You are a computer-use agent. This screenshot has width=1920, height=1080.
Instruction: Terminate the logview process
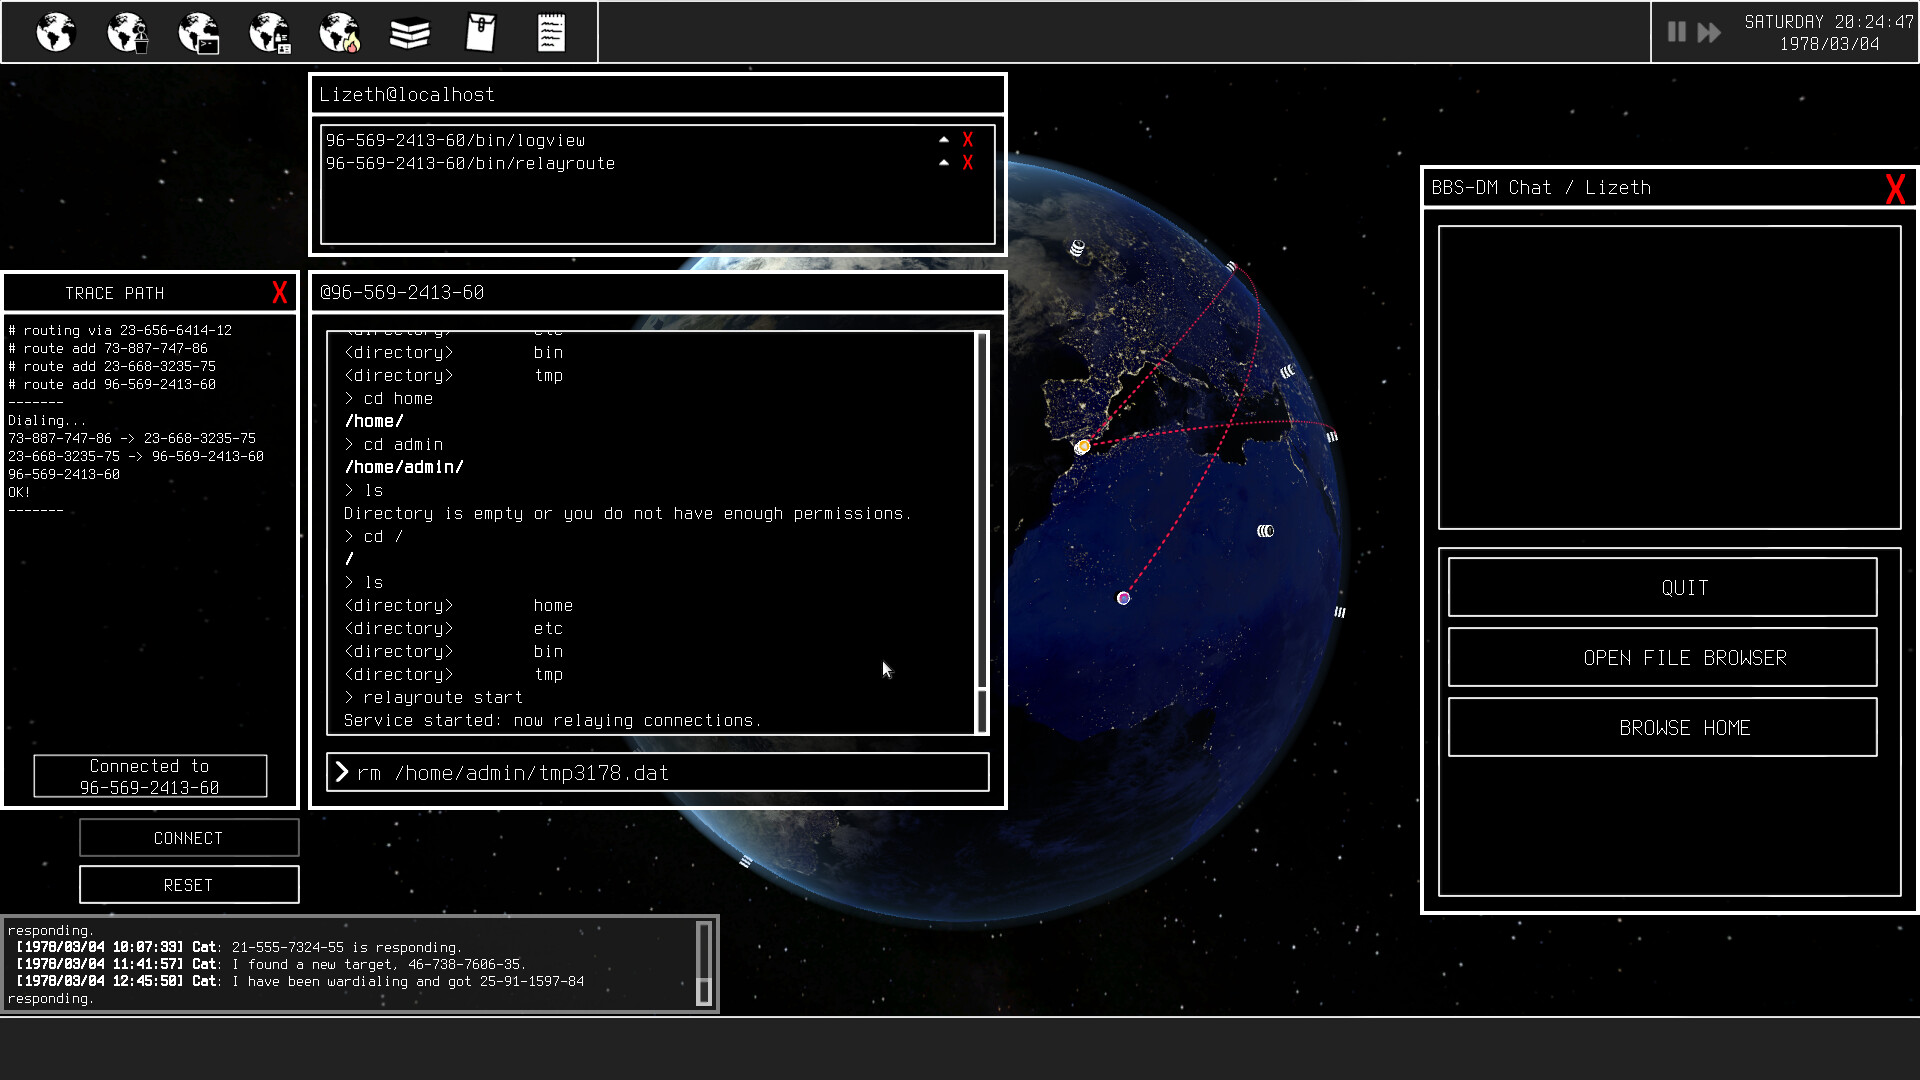967,139
